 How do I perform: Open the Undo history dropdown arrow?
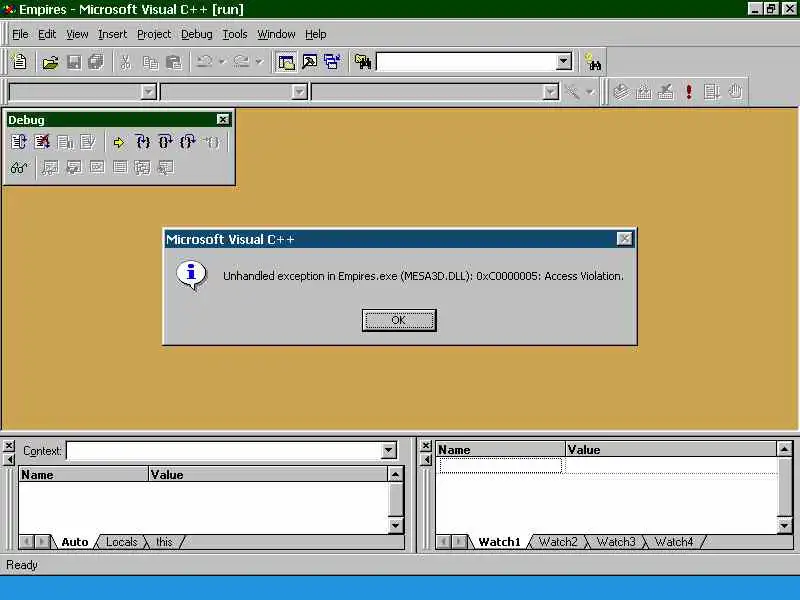[222, 62]
